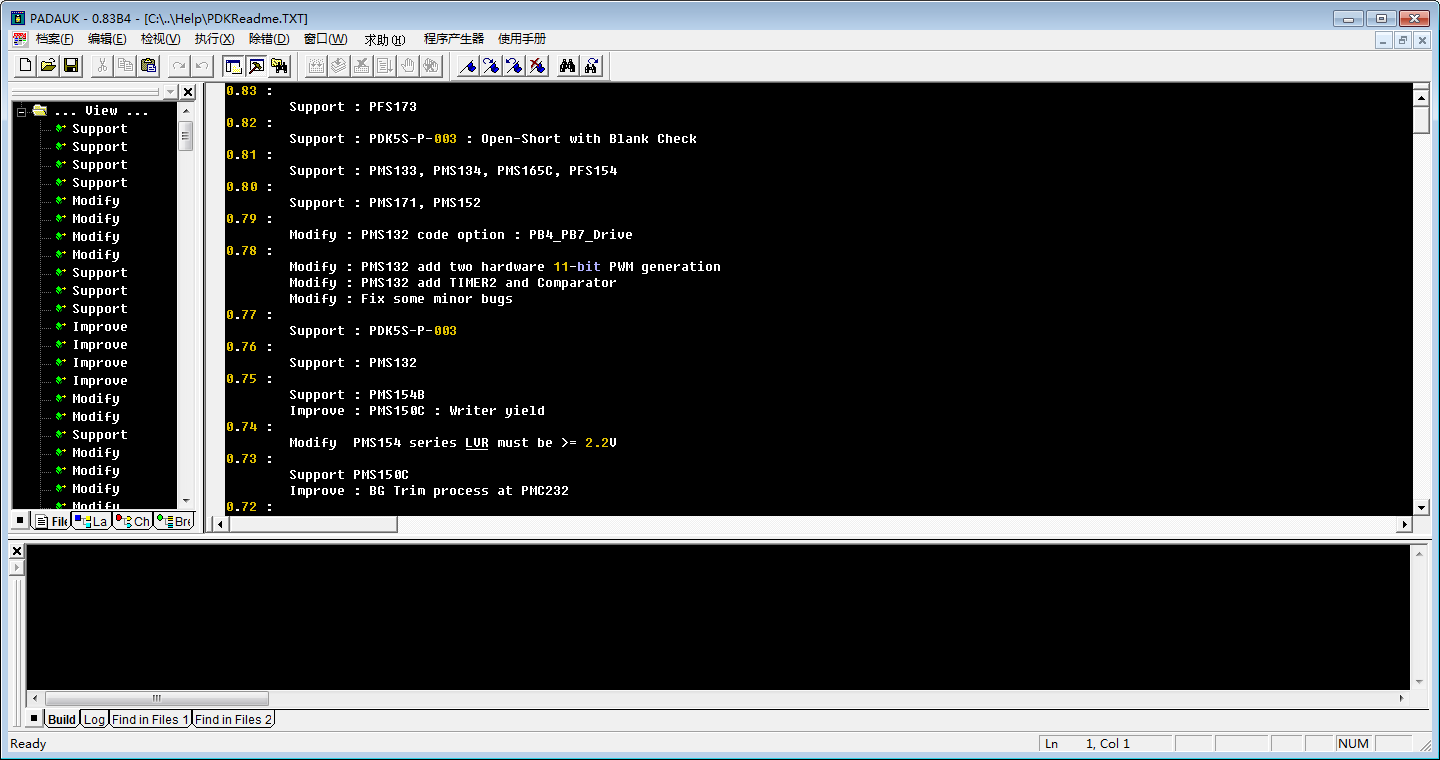Click the editor horizontal scroll-right arrow

coord(1404,524)
